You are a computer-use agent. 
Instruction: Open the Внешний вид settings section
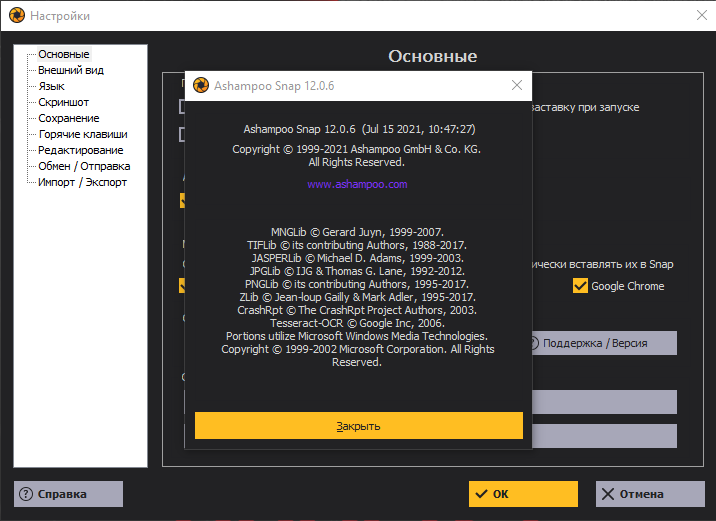point(70,70)
